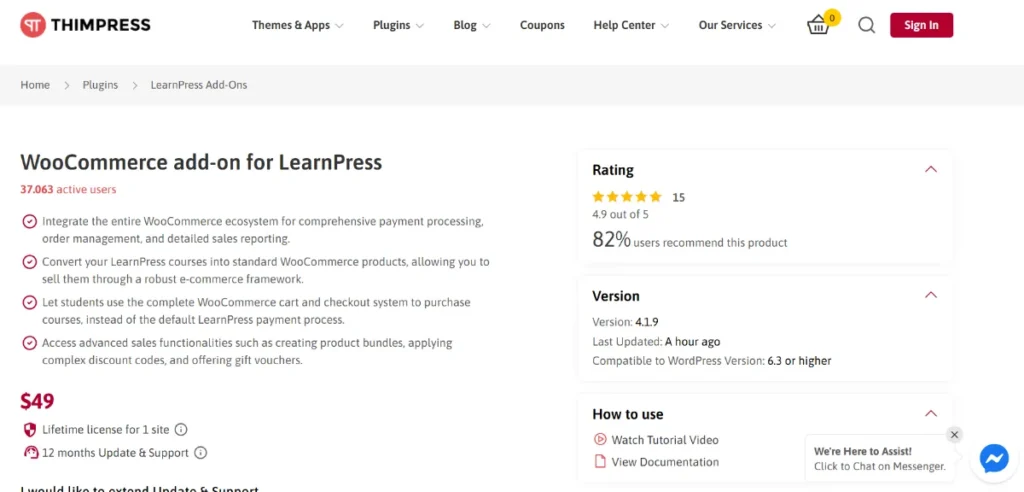Collapse the Version panel

pos(931,296)
